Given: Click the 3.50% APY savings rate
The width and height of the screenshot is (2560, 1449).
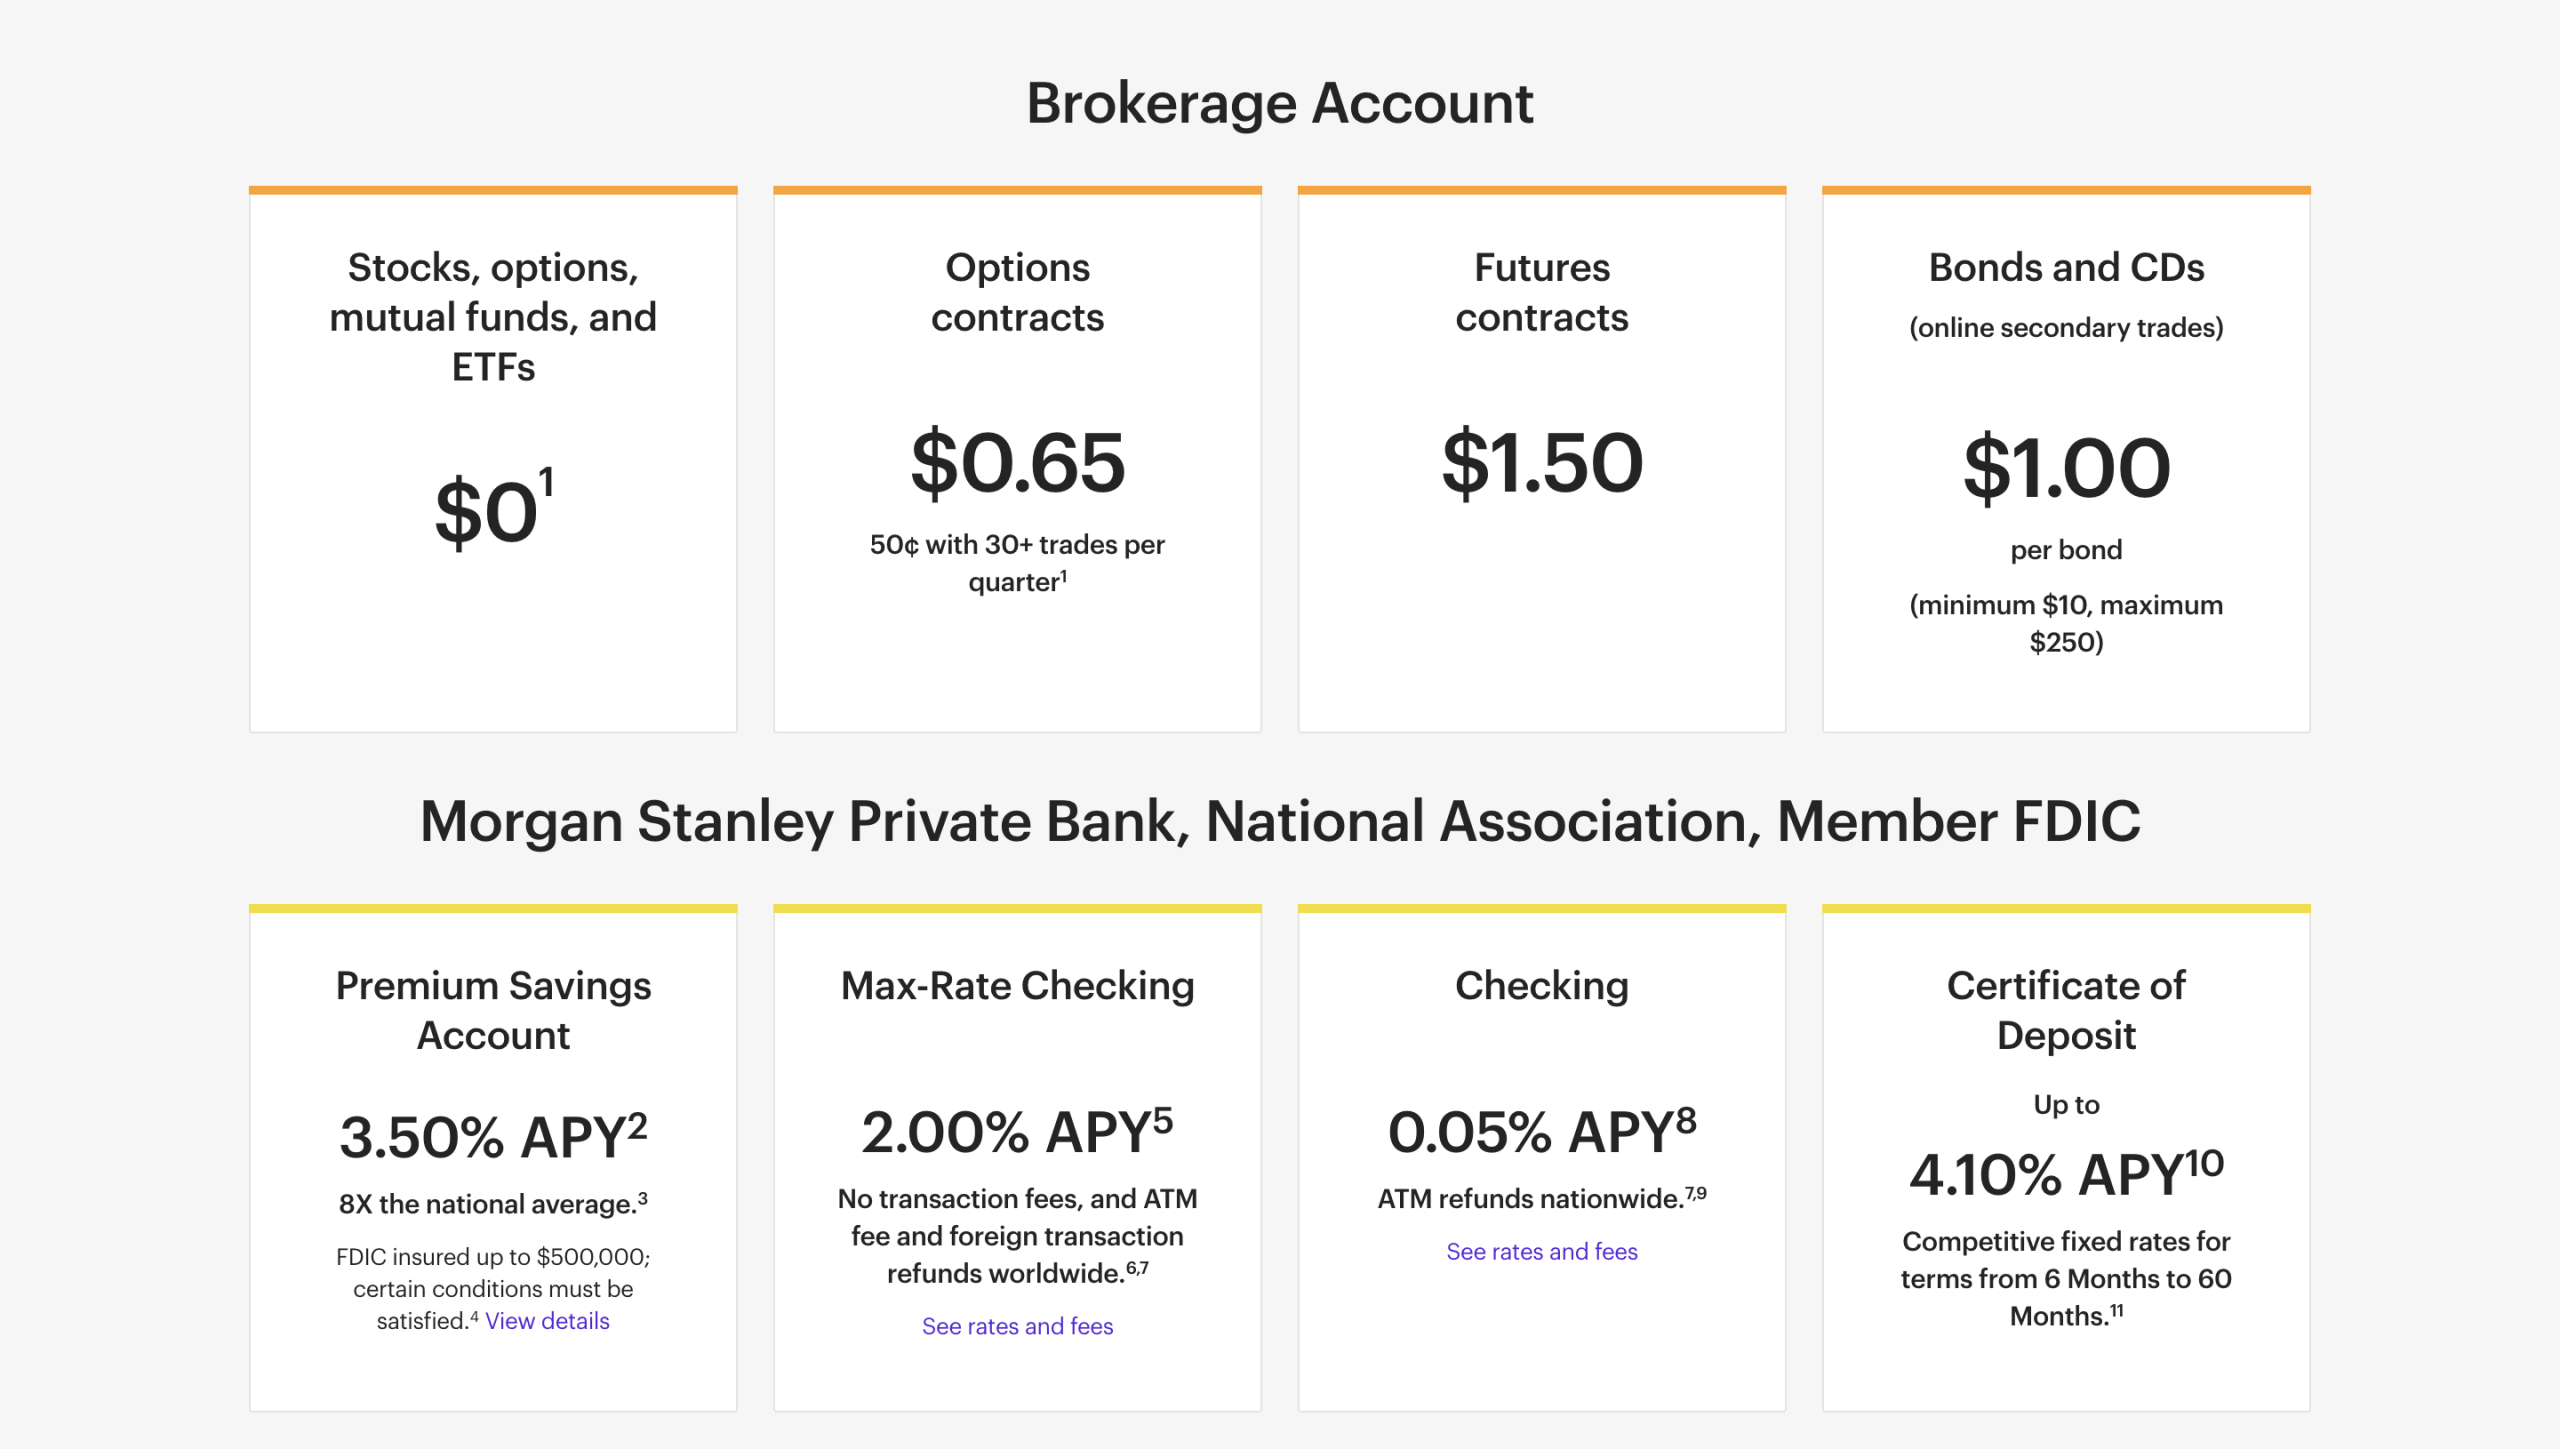Looking at the screenshot, I should (x=493, y=1137).
